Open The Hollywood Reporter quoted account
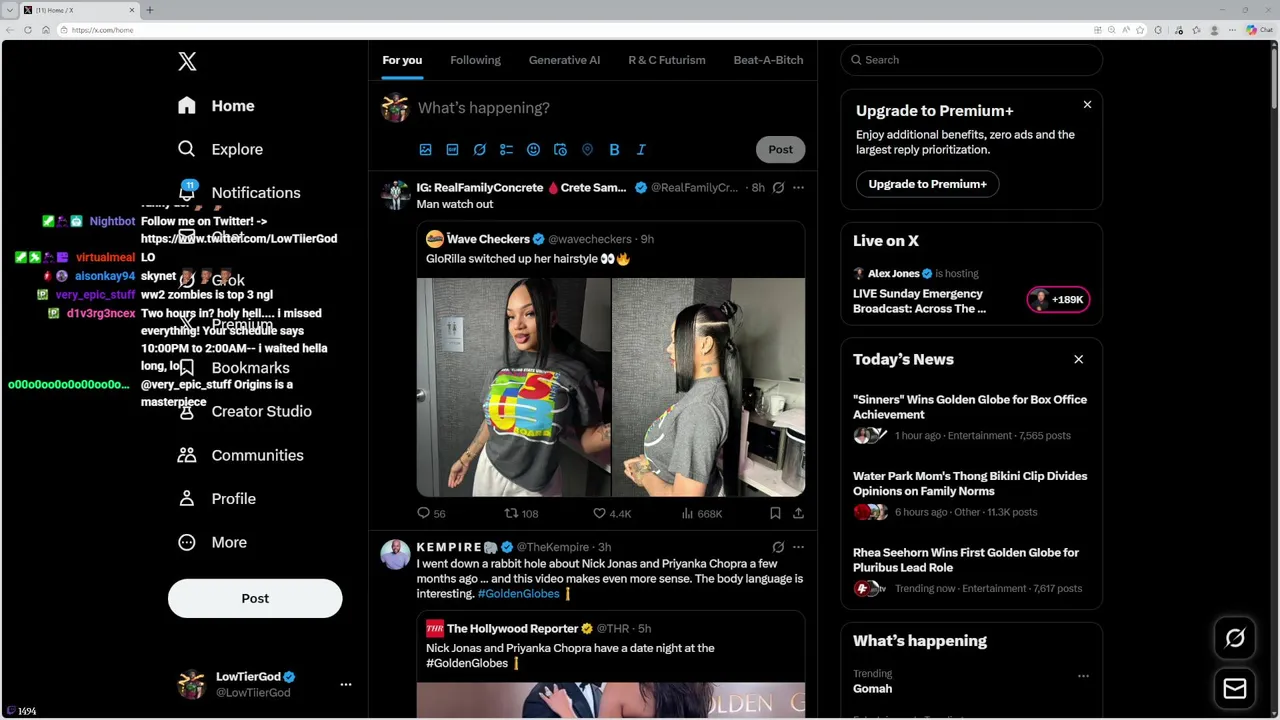The width and height of the screenshot is (1280, 720). pyautogui.click(x=512, y=629)
